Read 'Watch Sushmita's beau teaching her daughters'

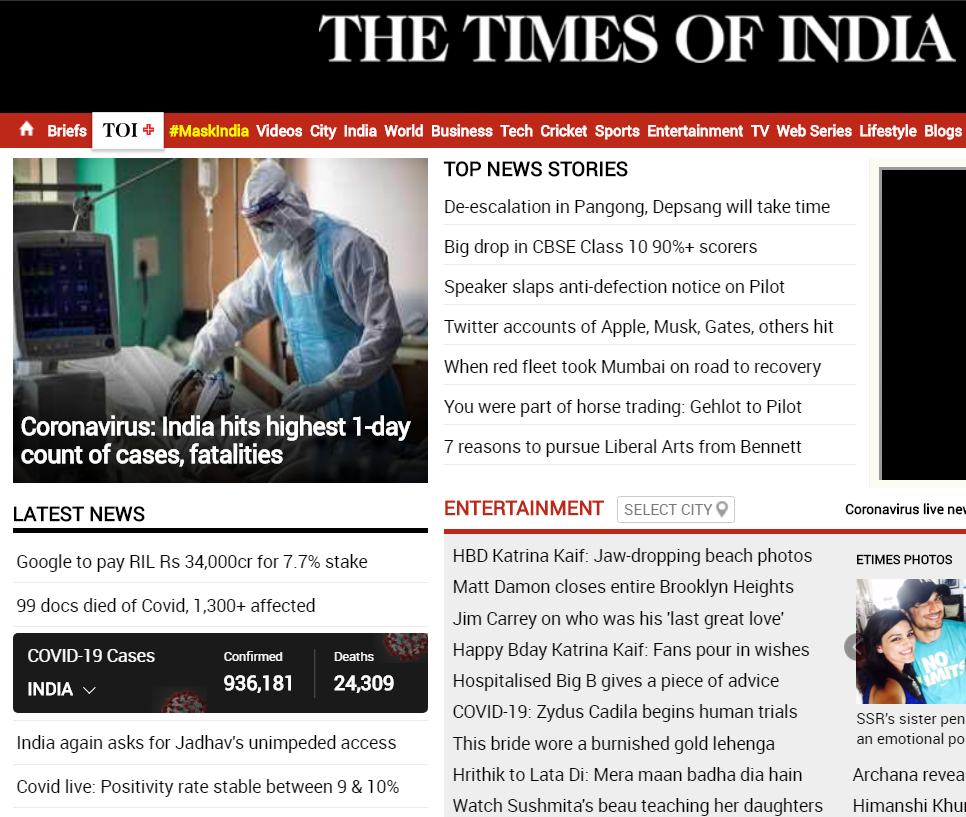click(638, 805)
